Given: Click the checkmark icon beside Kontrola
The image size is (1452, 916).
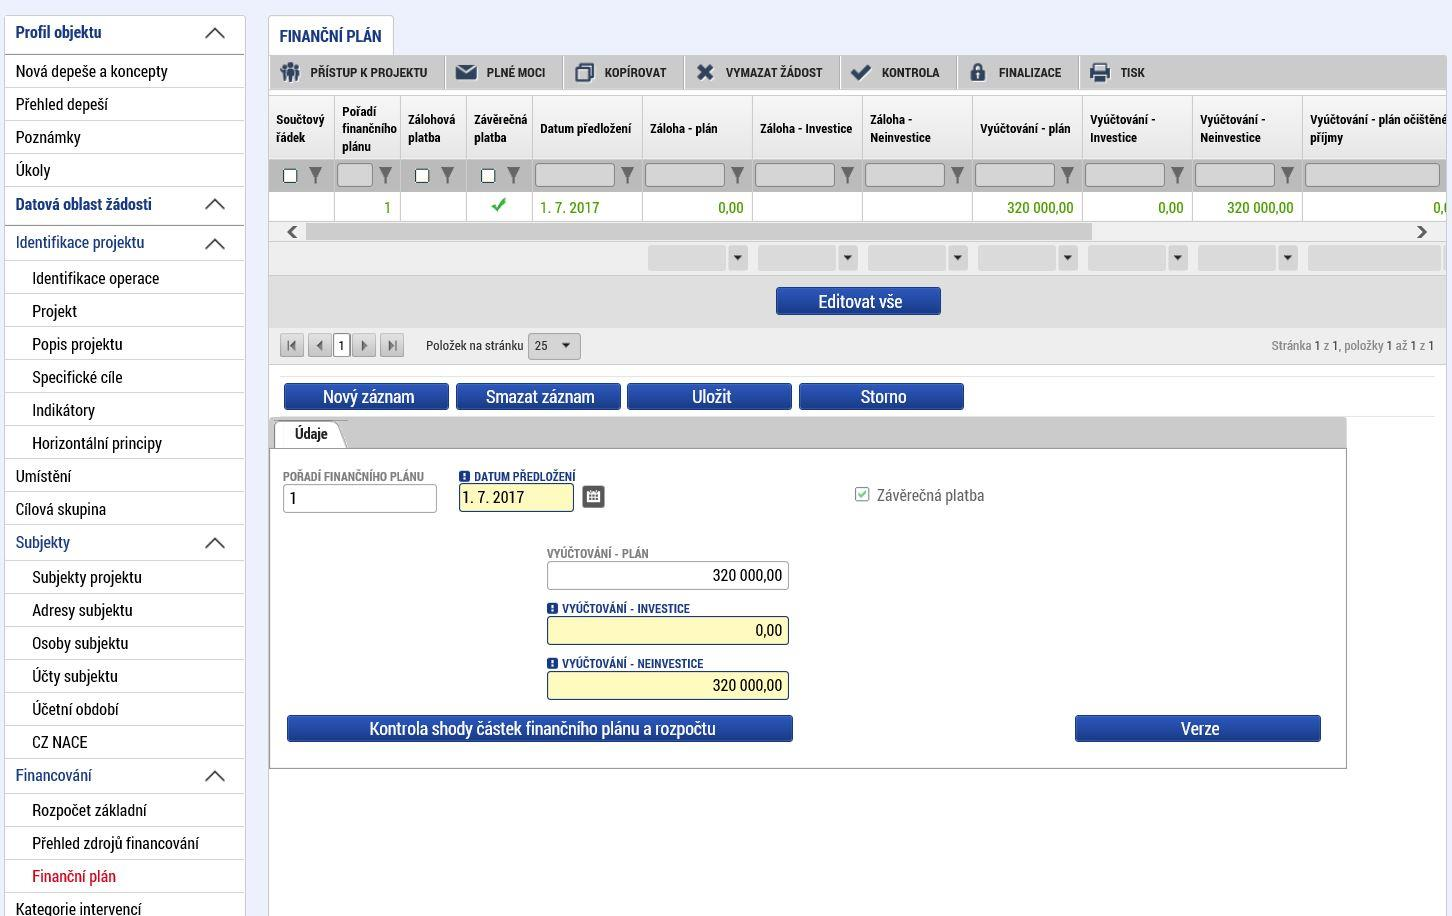Looking at the screenshot, I should [x=860, y=72].
